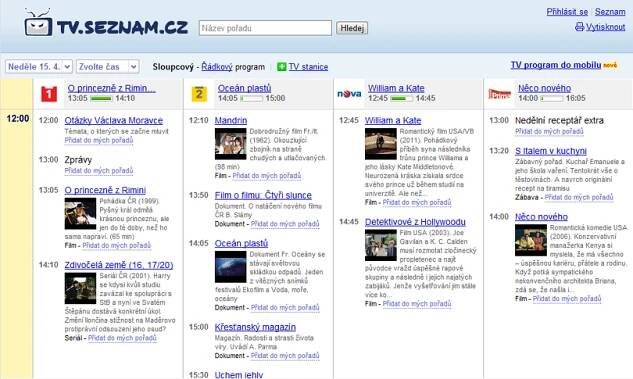The image size is (633, 379).
Task: Click the Hledej search button
Action: [x=352, y=28]
